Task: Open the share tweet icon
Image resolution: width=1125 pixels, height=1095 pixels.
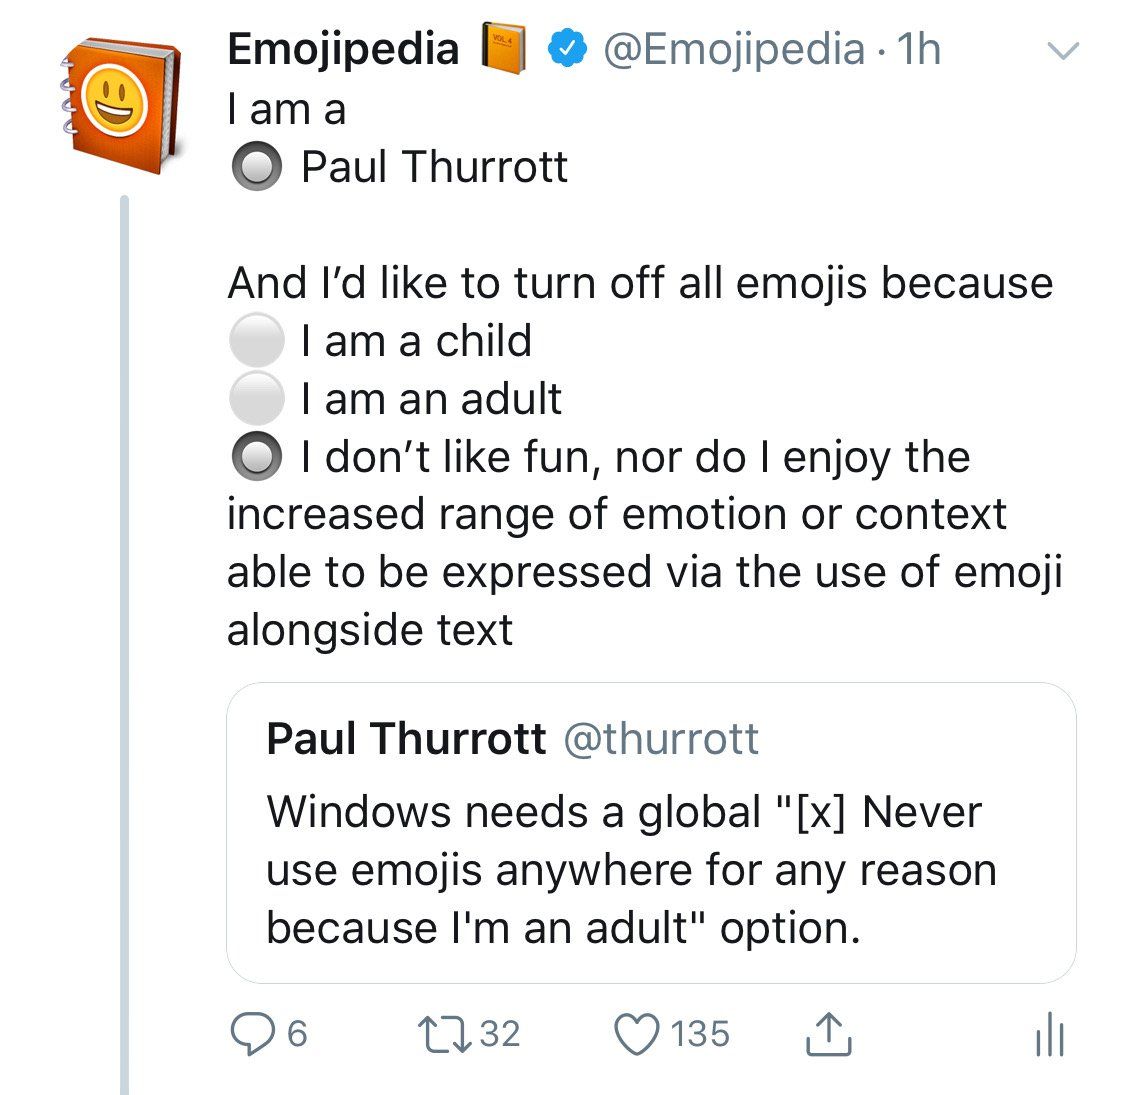Action: [x=829, y=1034]
